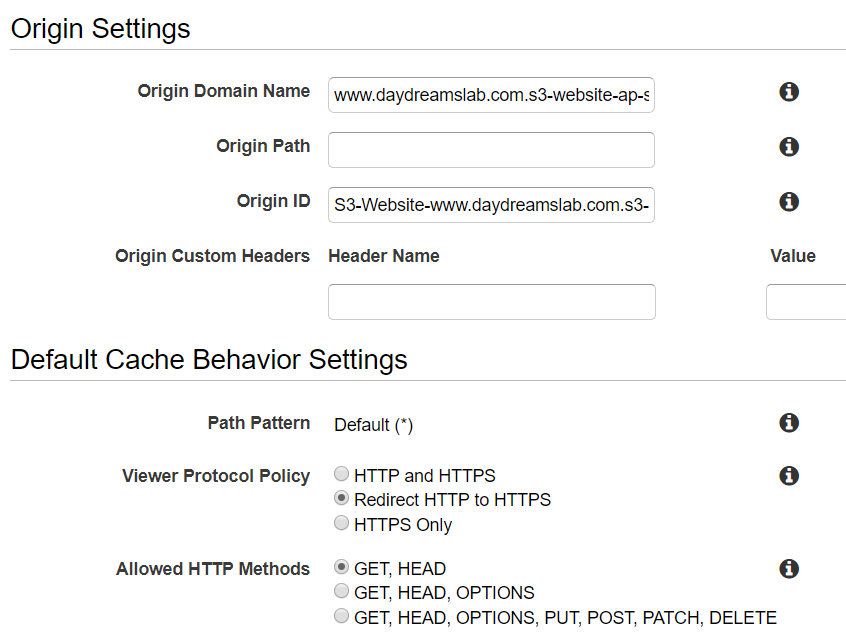Viewport: 846px width, 640px height.
Task: Click Viewer Protocol Policy info icon
Action: coord(789,476)
